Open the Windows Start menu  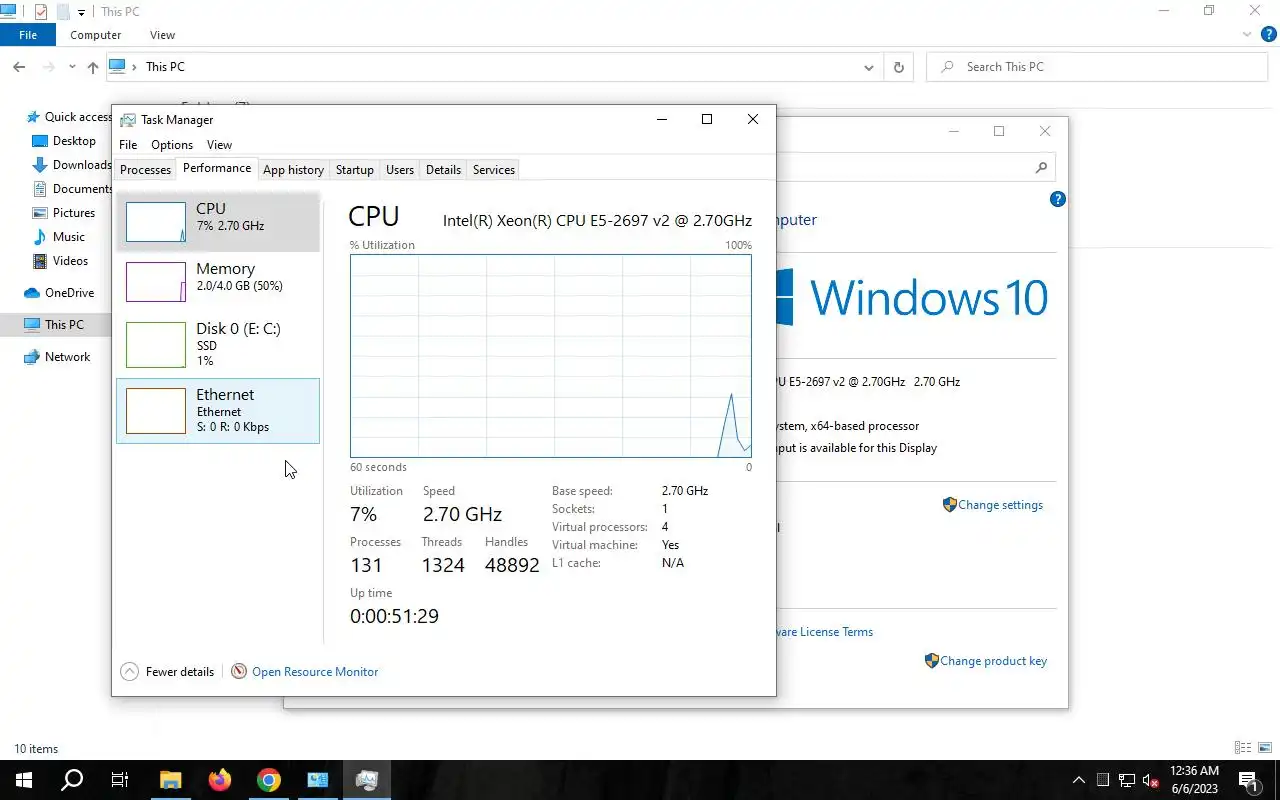(x=24, y=780)
